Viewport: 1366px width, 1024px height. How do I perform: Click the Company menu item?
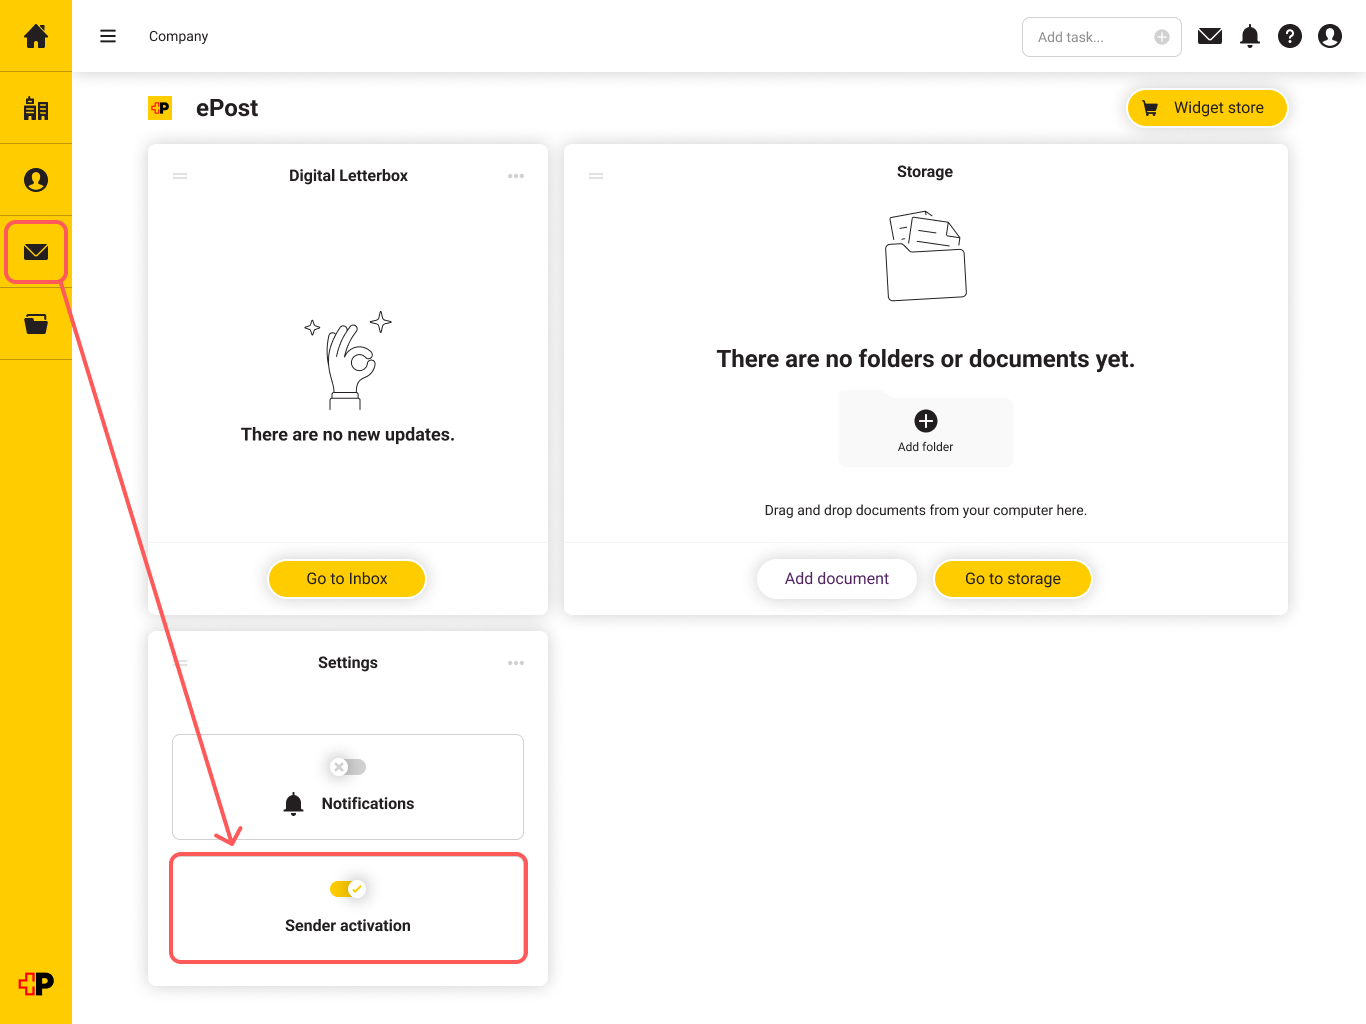pyautogui.click(x=178, y=36)
